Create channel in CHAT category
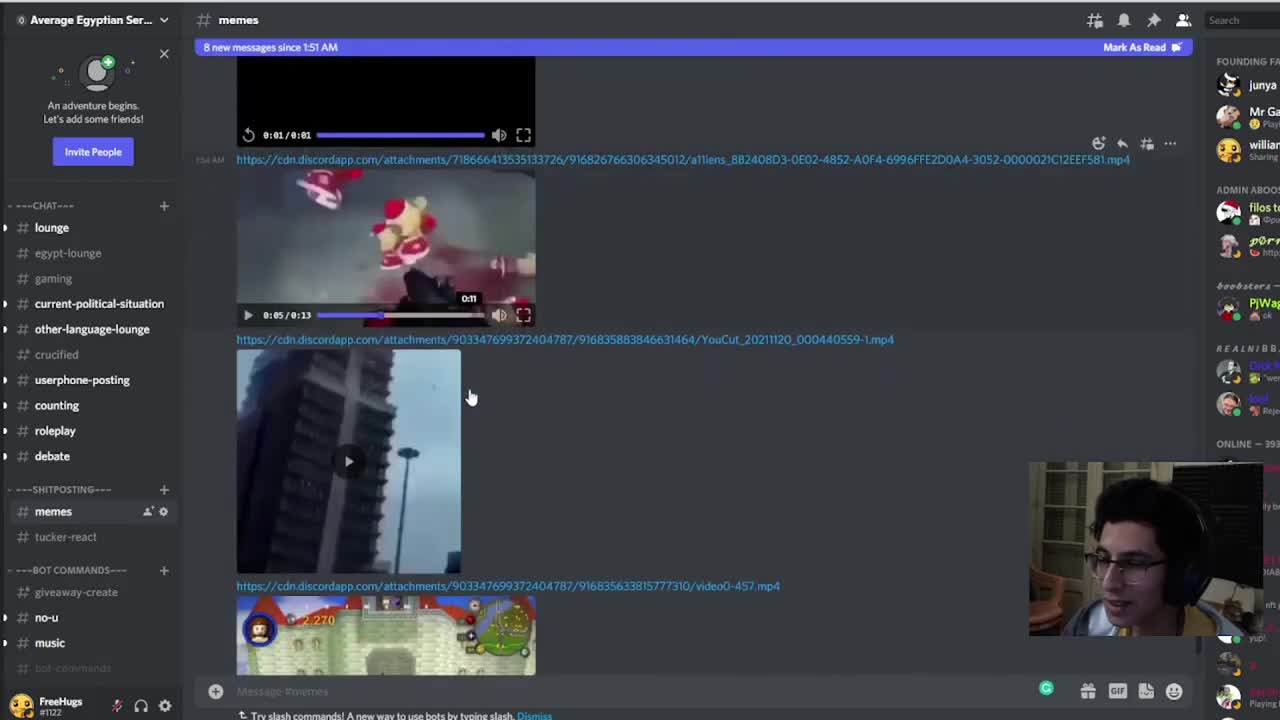 point(164,206)
